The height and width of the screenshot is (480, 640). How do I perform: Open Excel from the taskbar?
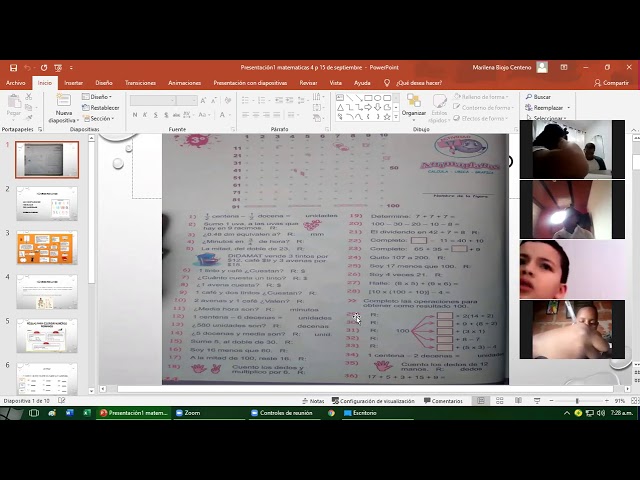[x=87, y=413]
